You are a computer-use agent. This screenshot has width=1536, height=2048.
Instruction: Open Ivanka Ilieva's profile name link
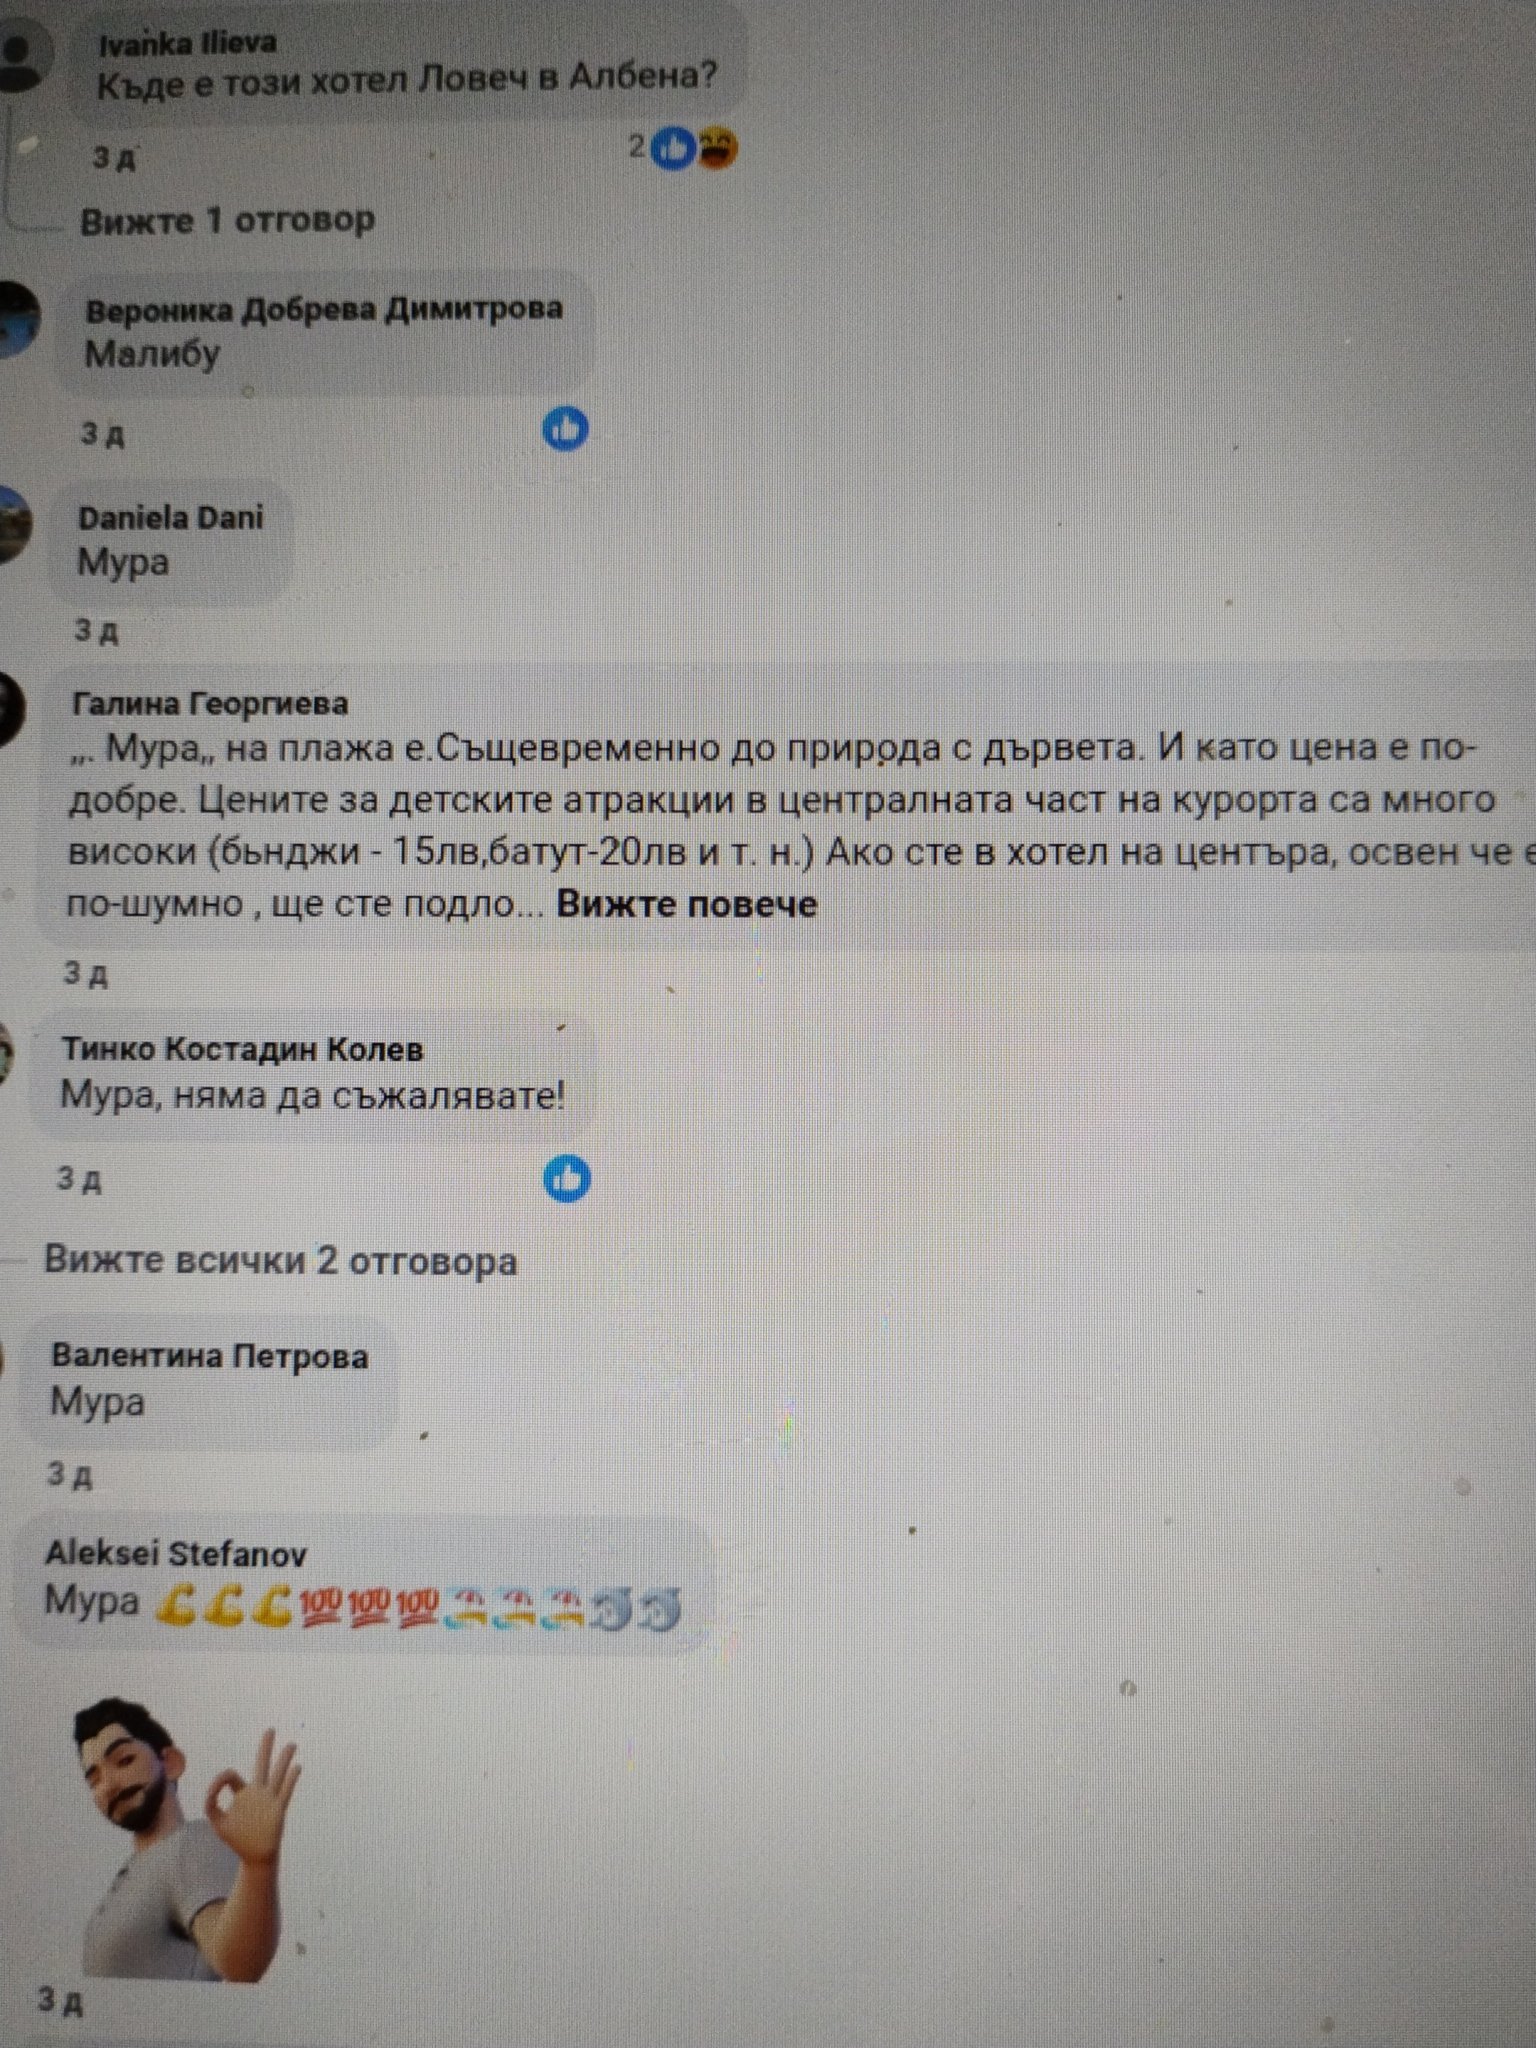point(189,43)
